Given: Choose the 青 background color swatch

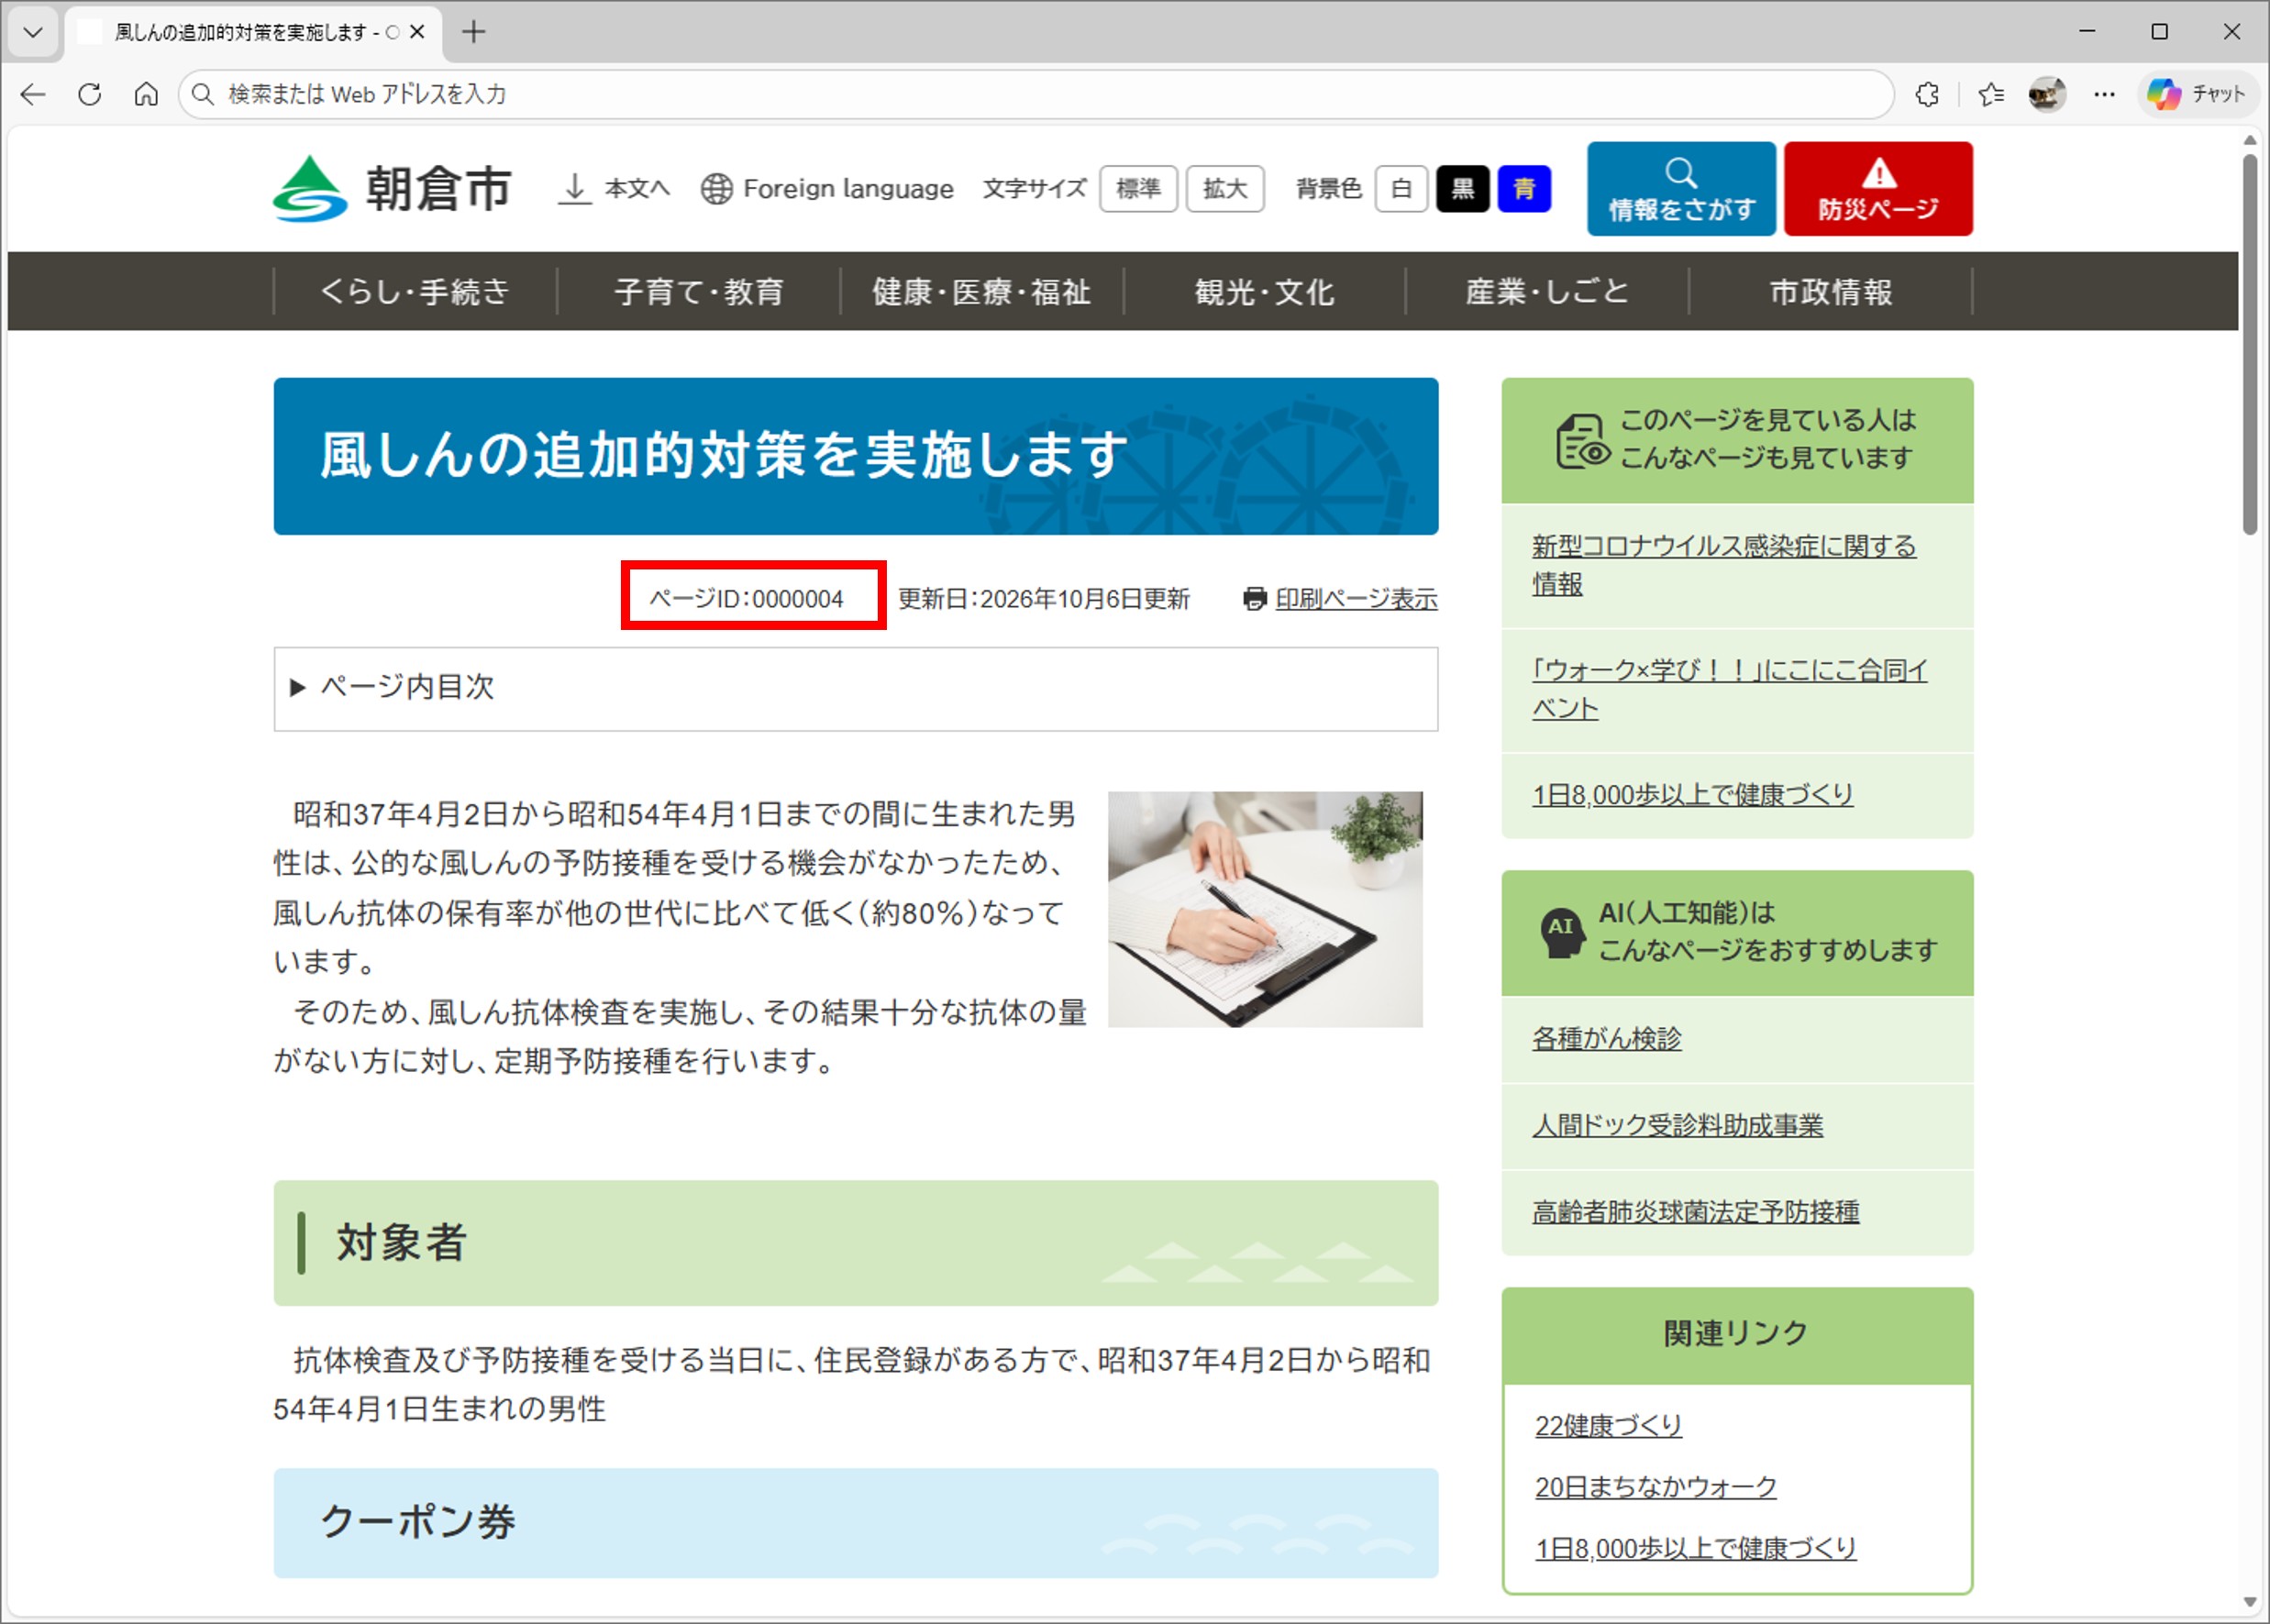Looking at the screenshot, I should point(1524,188).
